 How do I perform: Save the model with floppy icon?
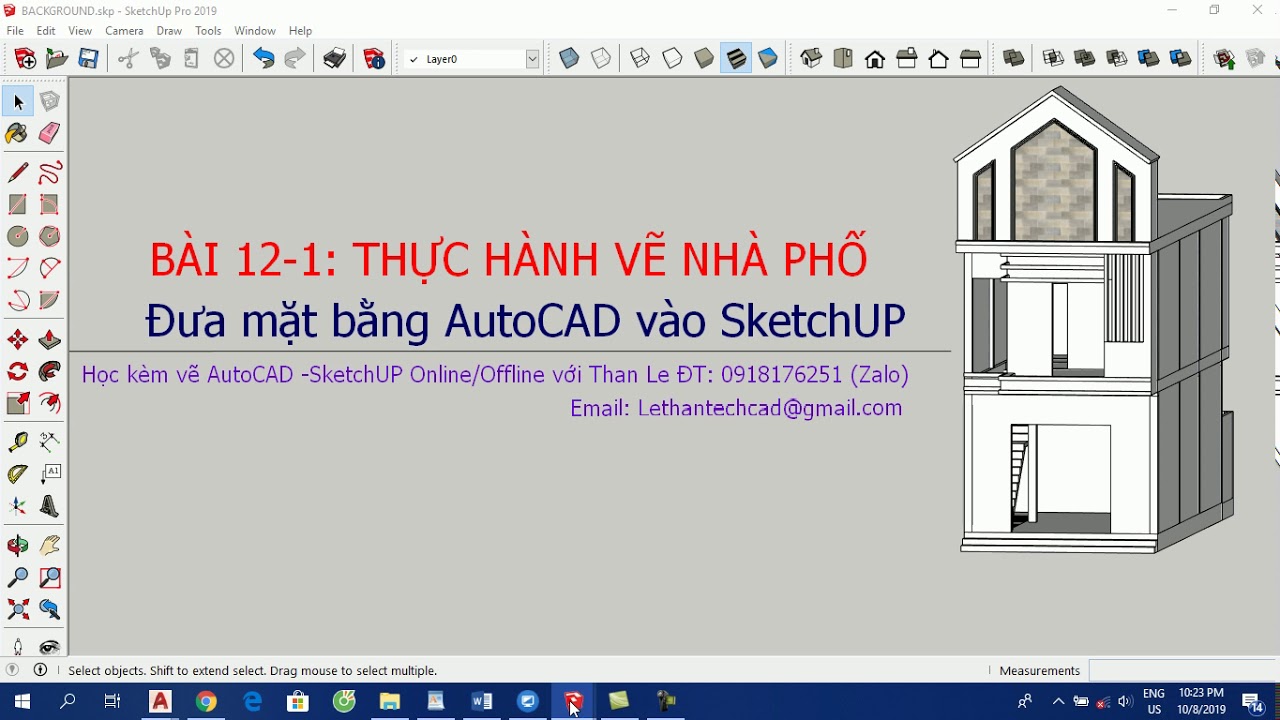pyautogui.click(x=89, y=59)
